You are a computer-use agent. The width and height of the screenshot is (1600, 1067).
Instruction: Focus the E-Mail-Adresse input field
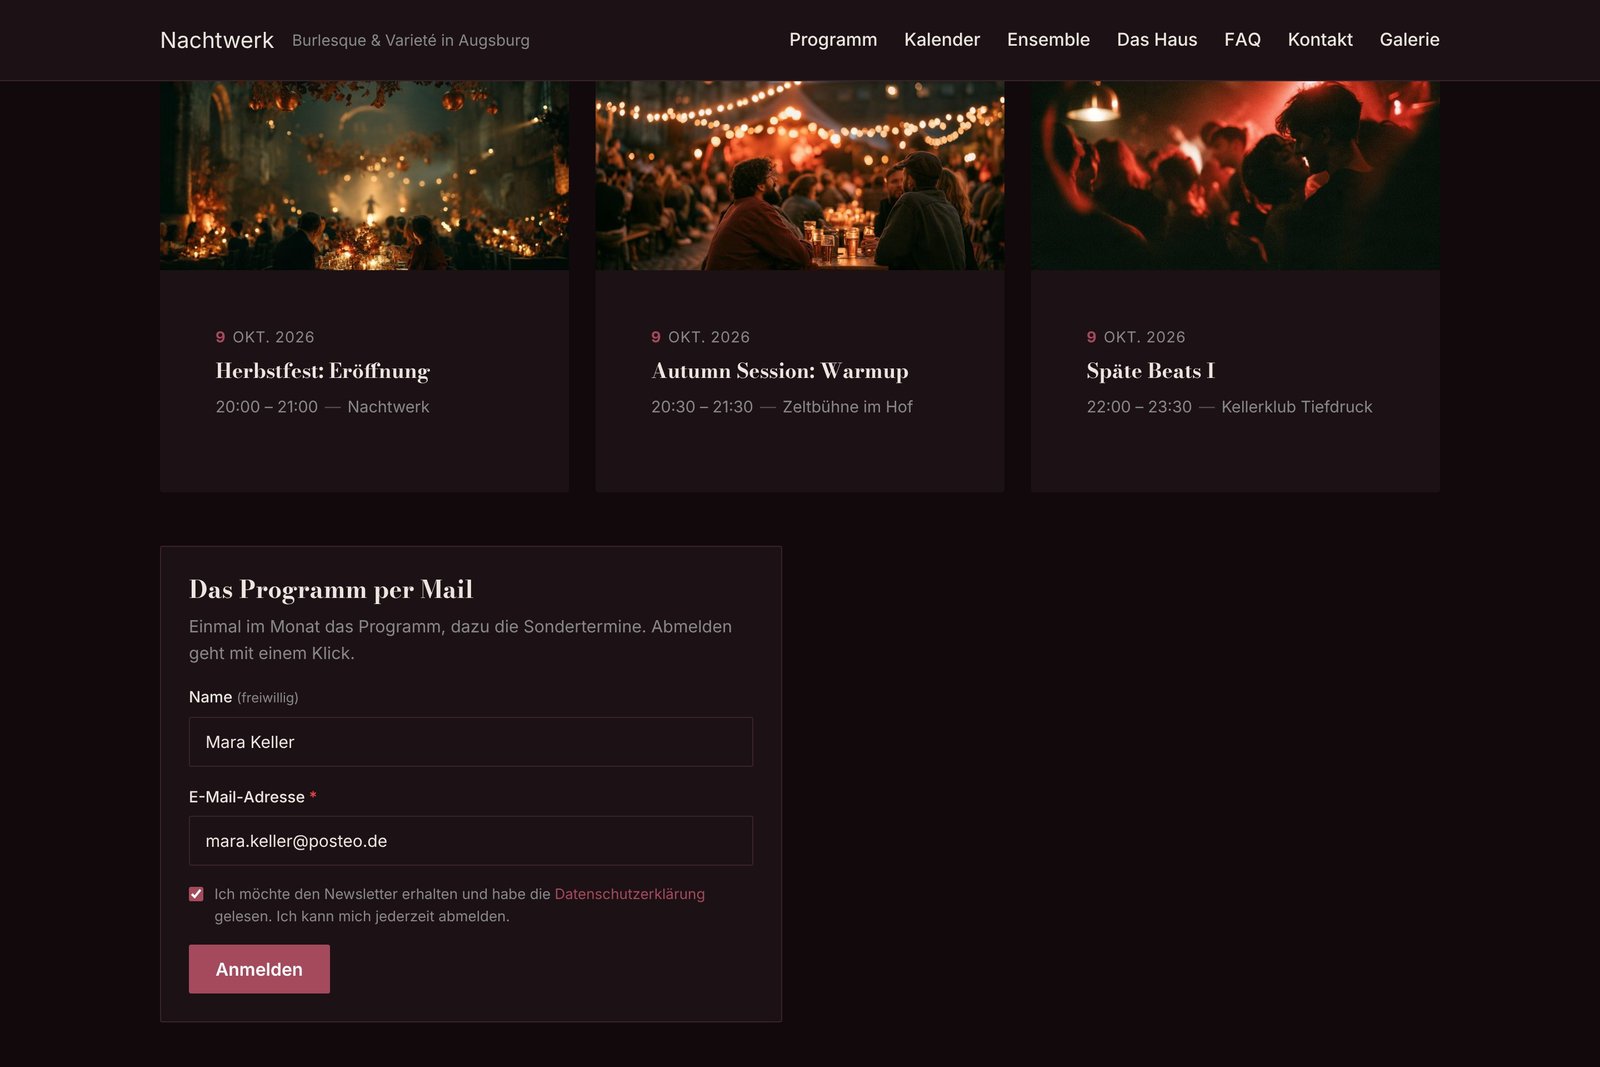tap(471, 841)
